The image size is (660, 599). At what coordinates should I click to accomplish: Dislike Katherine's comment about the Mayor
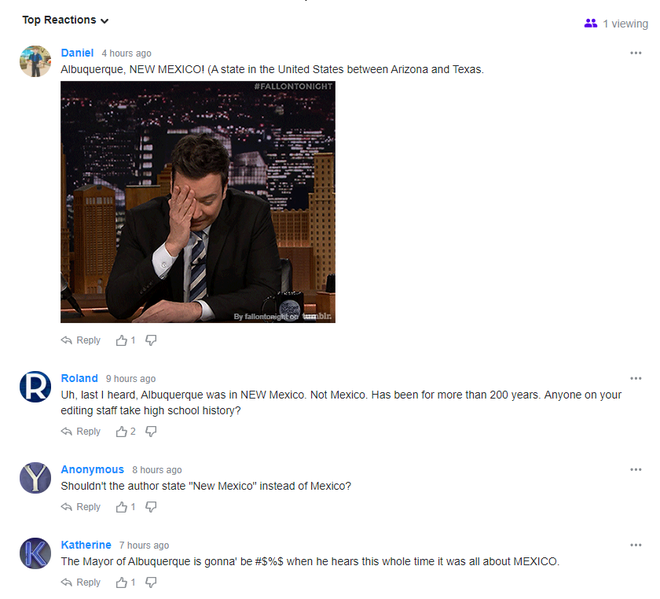point(151,582)
